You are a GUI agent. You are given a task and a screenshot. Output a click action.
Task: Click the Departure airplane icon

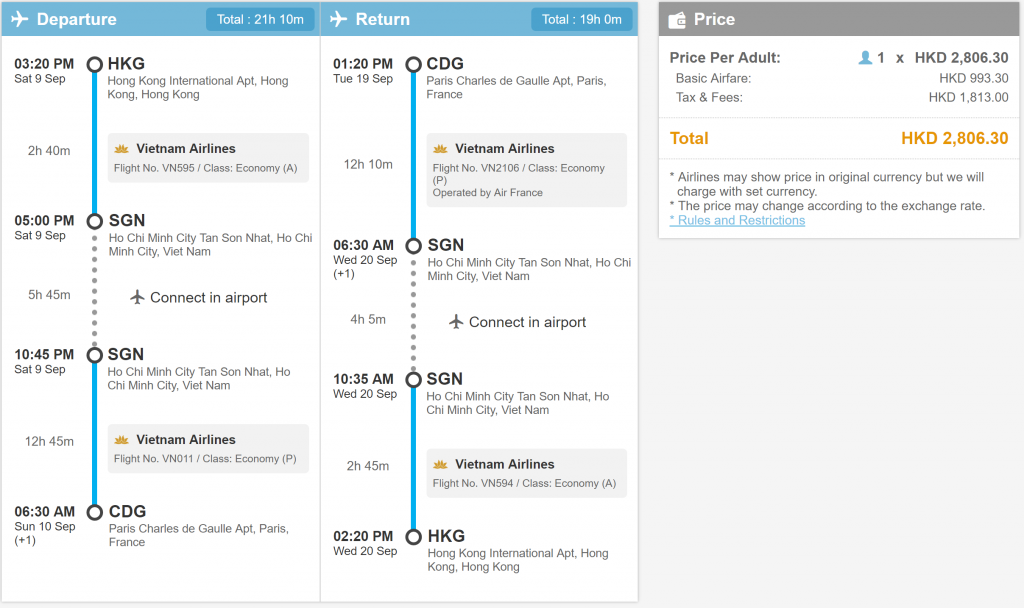pos(20,19)
